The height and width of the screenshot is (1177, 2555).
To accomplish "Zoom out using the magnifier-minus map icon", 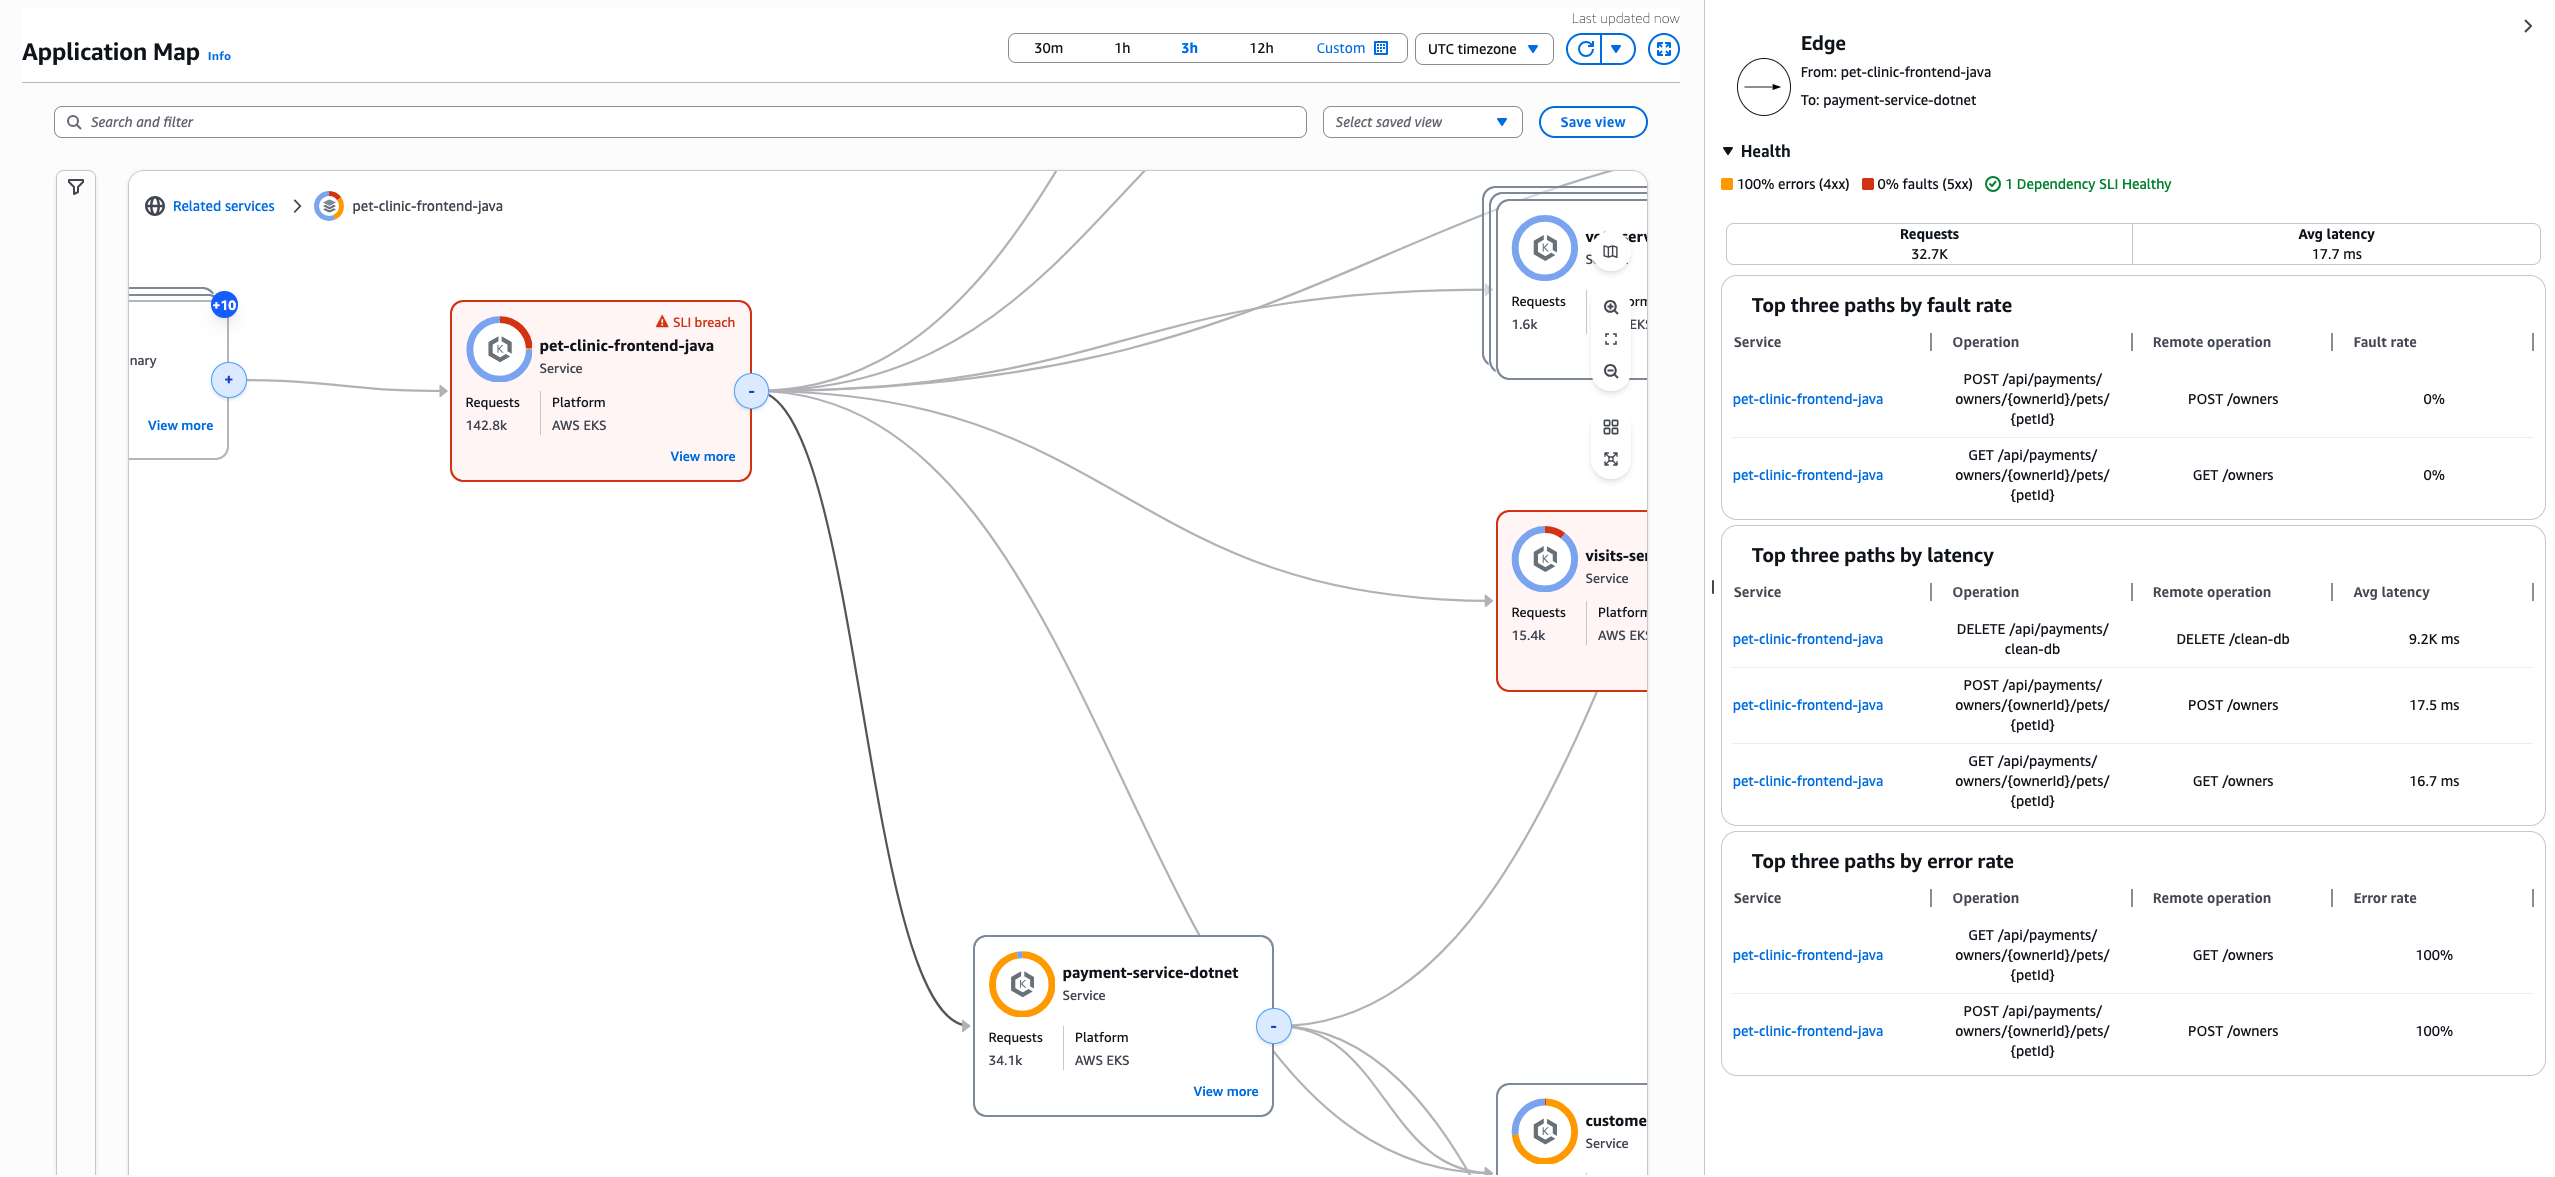I will pos(1611,371).
